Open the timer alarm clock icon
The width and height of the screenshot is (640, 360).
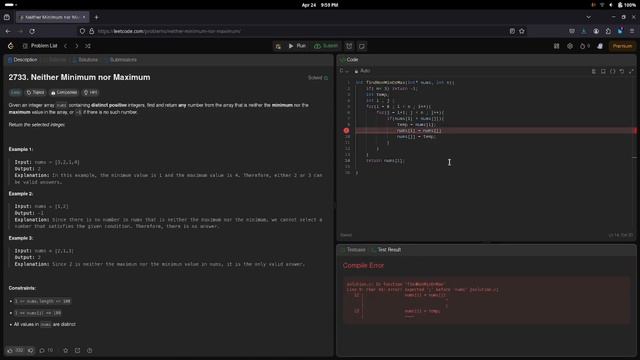(349, 46)
